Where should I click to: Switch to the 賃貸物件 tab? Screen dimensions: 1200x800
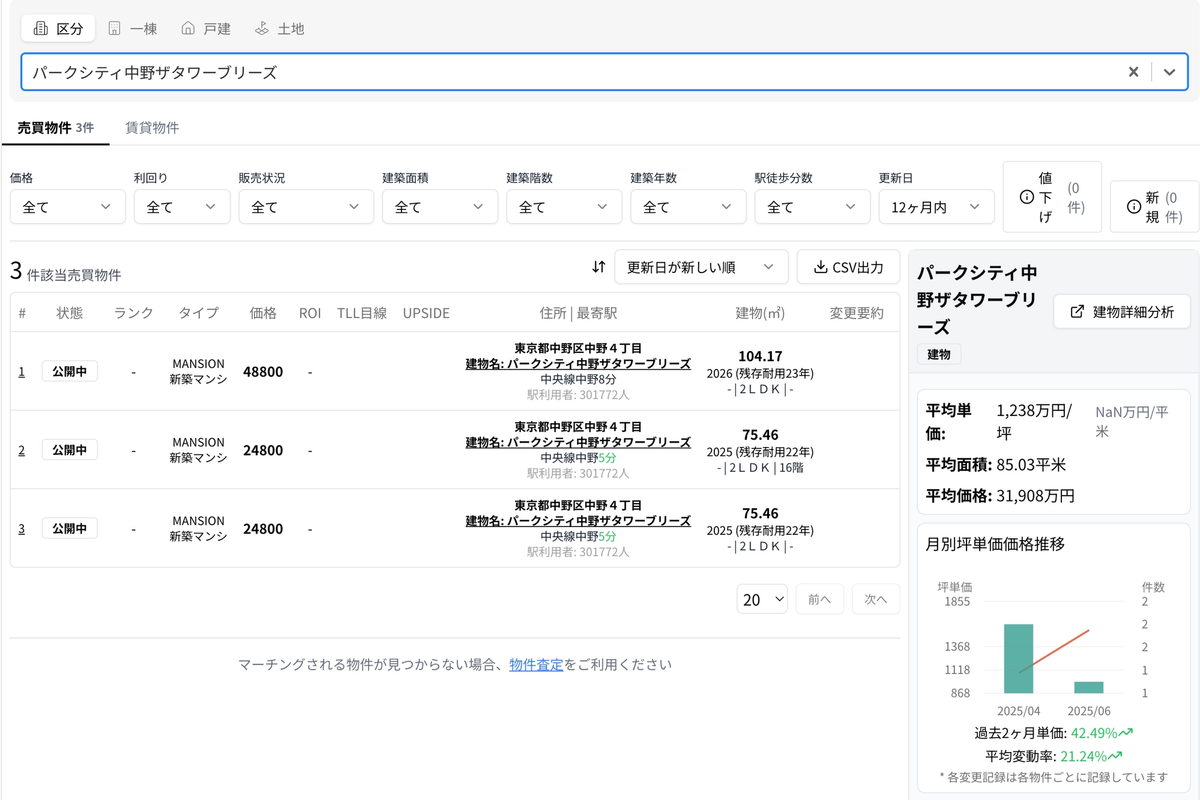(x=152, y=128)
